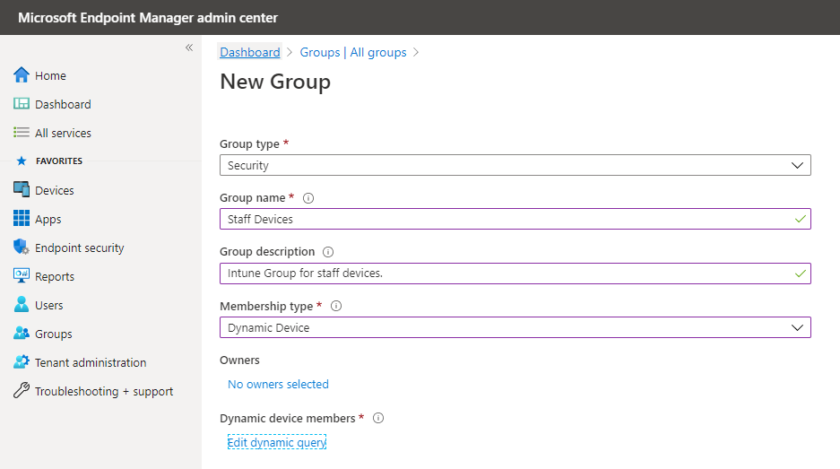This screenshot has height=469, width=840.
Task: Click the Endpoint security shield icon
Action: [21, 247]
